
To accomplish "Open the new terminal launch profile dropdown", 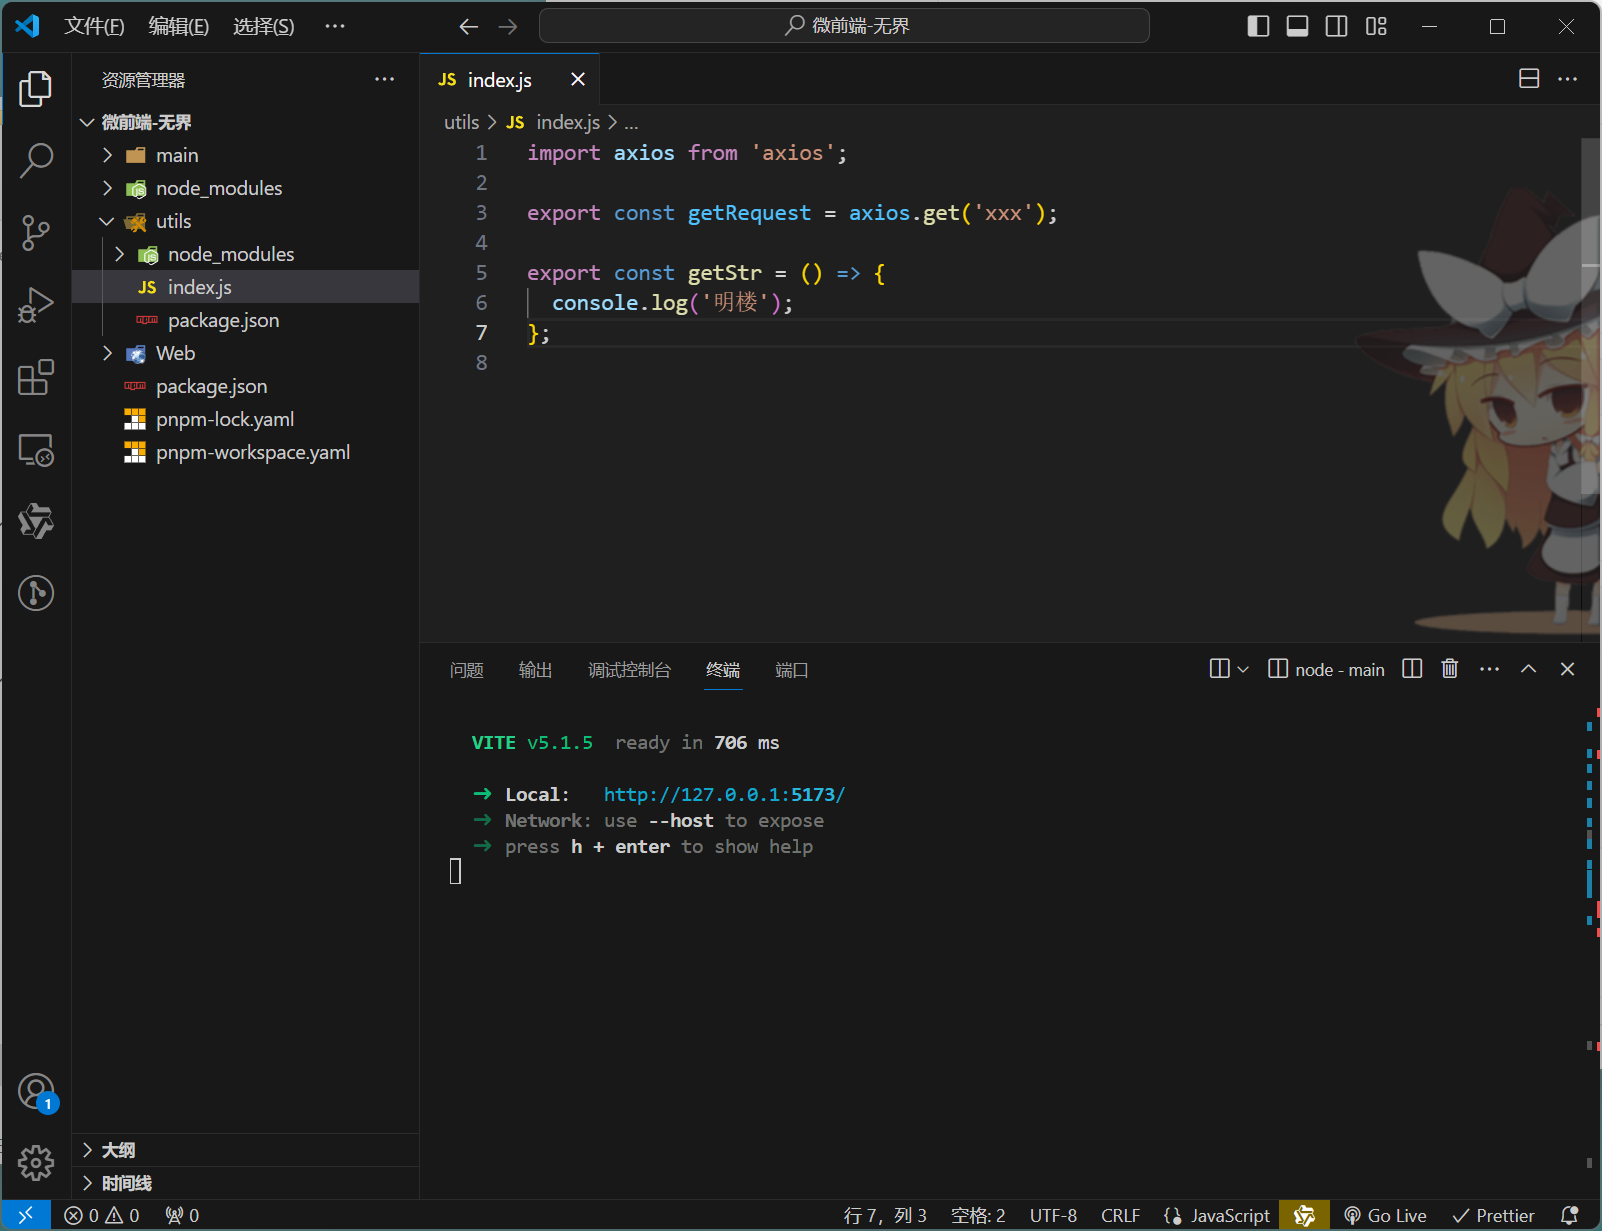I will [x=1243, y=669].
